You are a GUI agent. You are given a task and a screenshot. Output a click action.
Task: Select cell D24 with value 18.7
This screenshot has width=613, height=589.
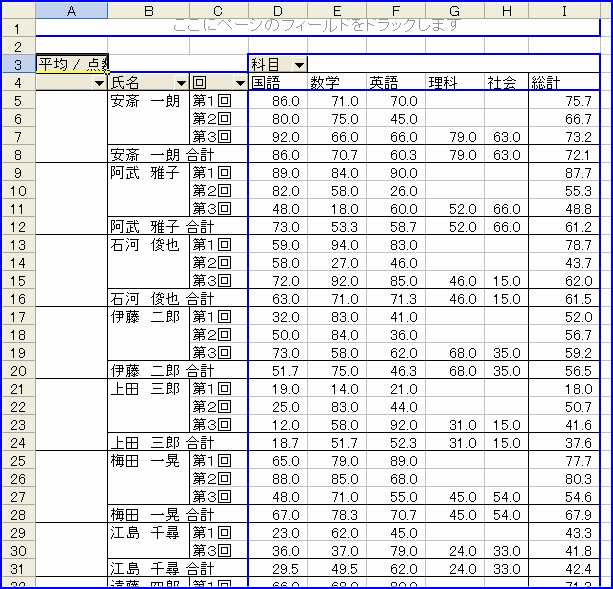point(278,442)
